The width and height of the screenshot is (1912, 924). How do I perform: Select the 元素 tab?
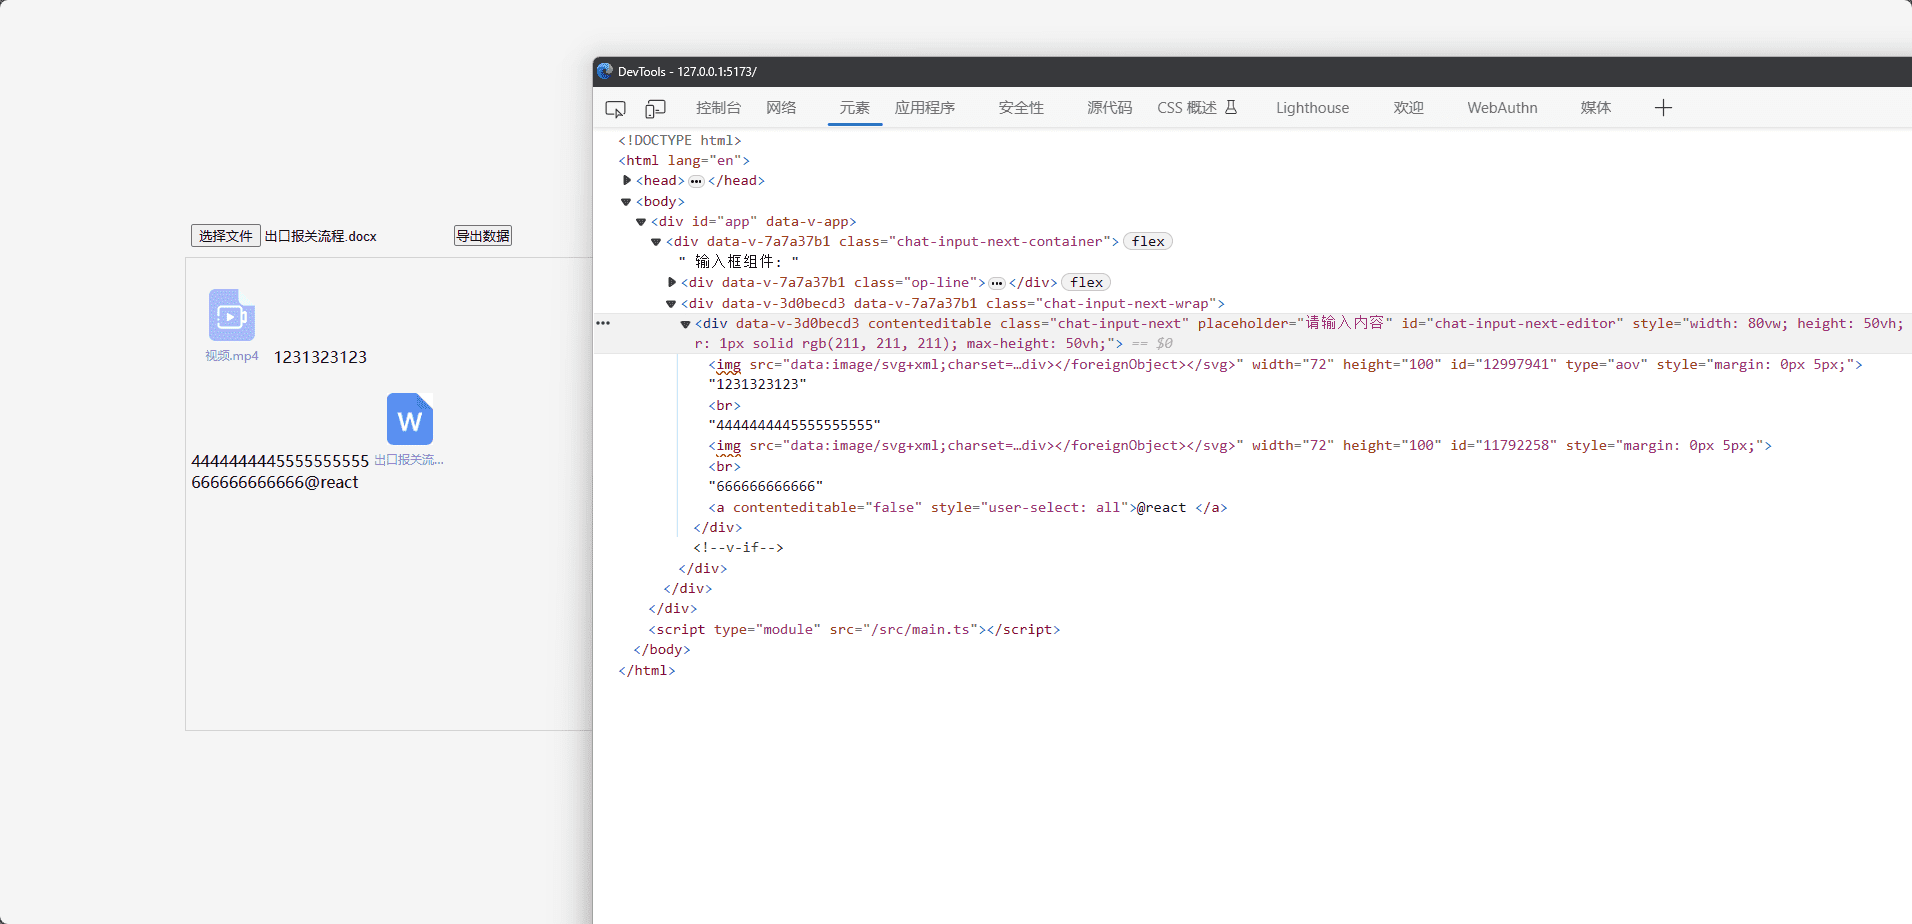854,108
